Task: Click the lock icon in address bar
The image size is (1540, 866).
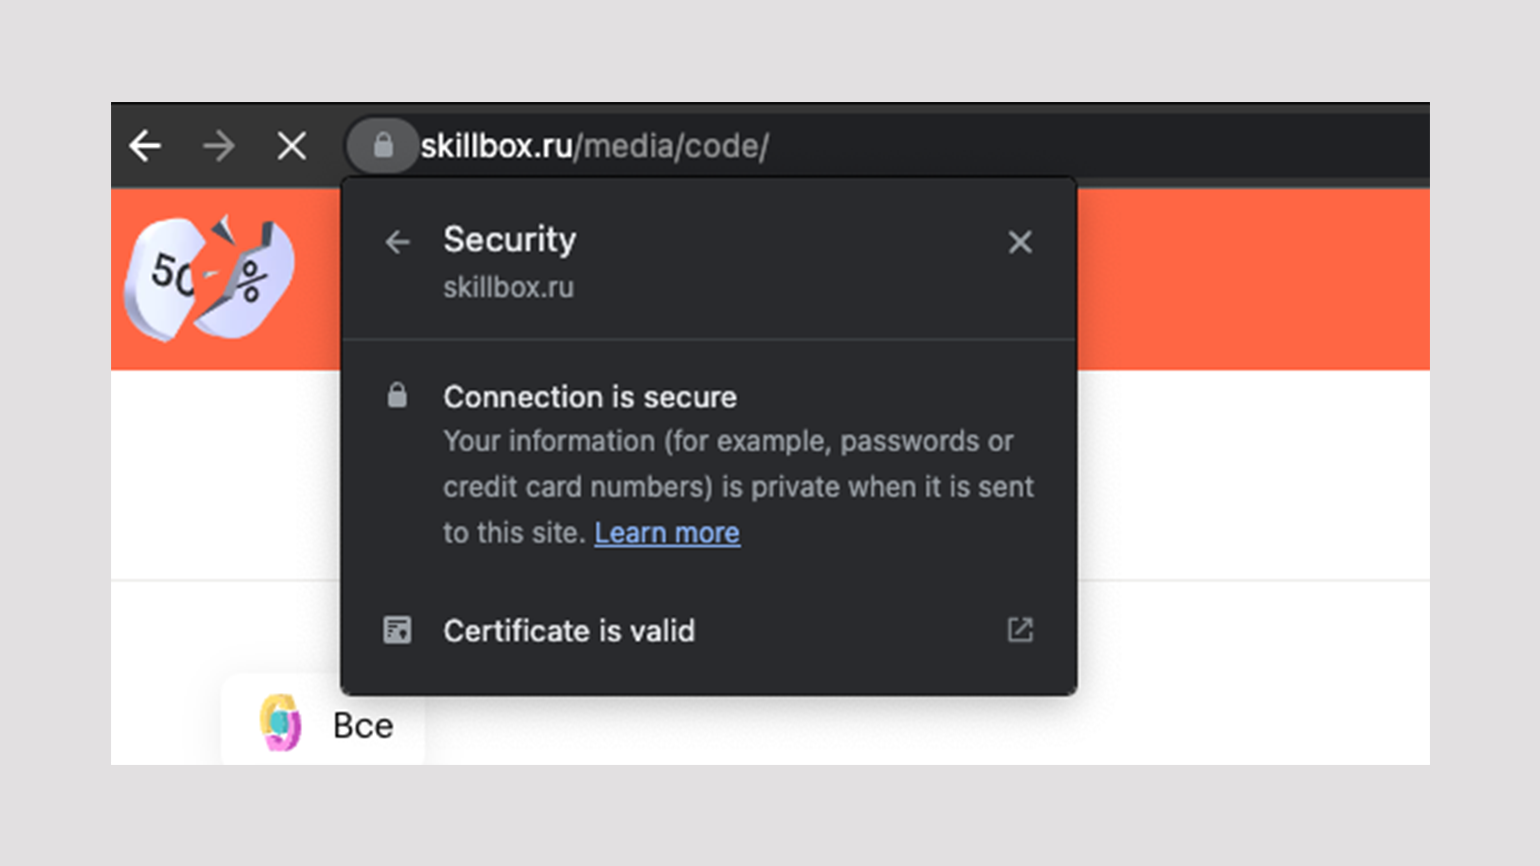Action: pyautogui.click(x=382, y=146)
